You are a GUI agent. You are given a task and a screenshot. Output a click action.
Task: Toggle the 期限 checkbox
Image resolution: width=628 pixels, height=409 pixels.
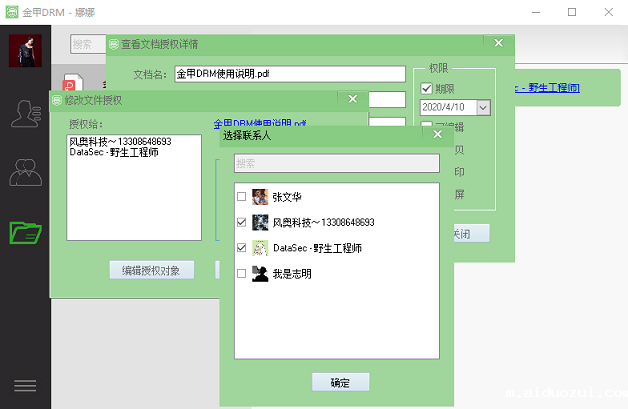(427, 88)
